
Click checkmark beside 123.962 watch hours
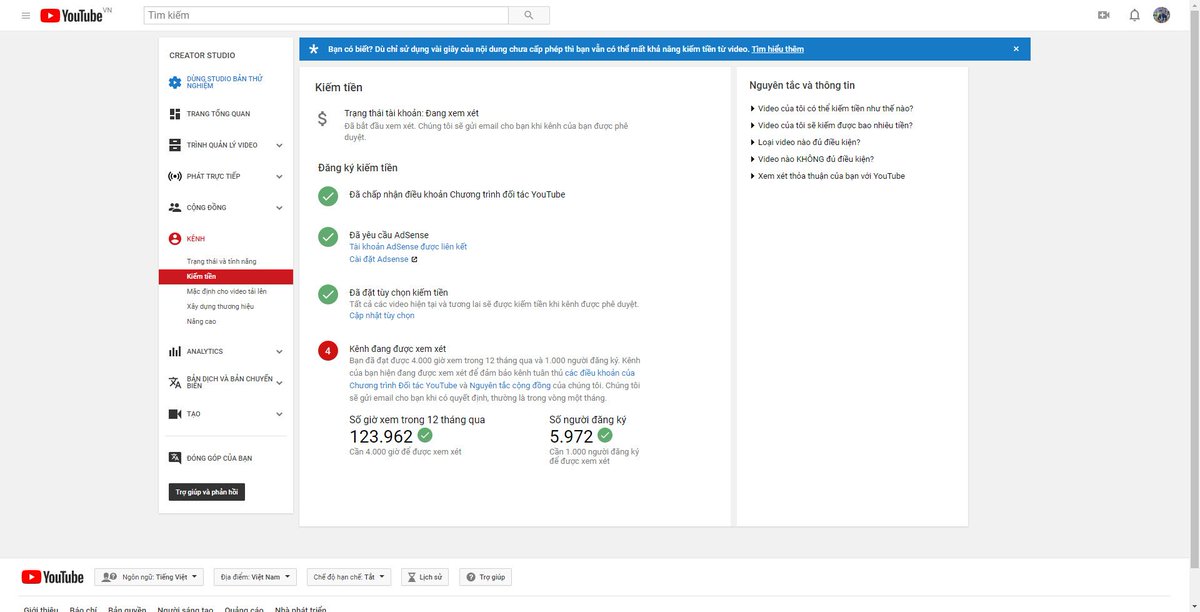[425, 436]
